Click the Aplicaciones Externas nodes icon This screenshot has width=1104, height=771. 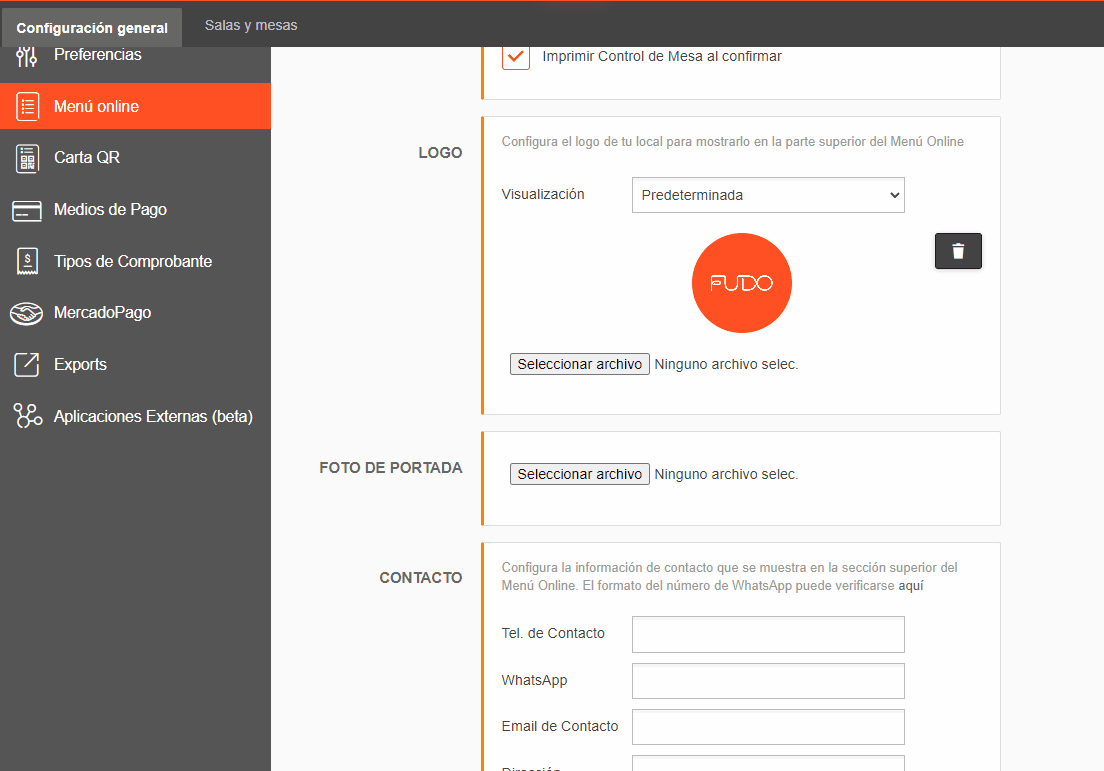[x=27, y=415]
